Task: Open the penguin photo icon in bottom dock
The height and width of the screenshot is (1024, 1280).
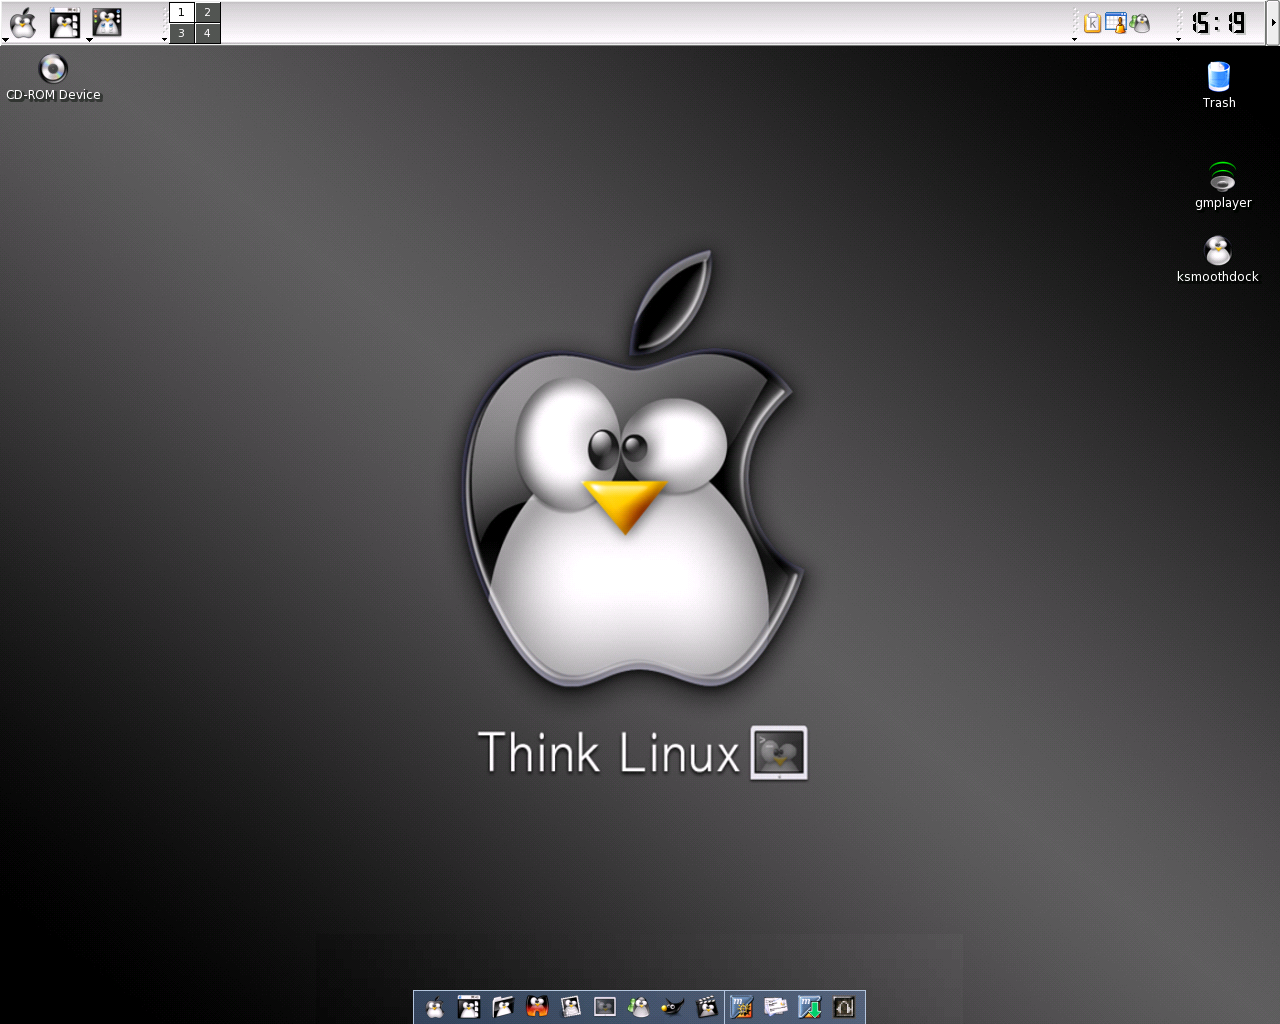Action: (571, 1007)
